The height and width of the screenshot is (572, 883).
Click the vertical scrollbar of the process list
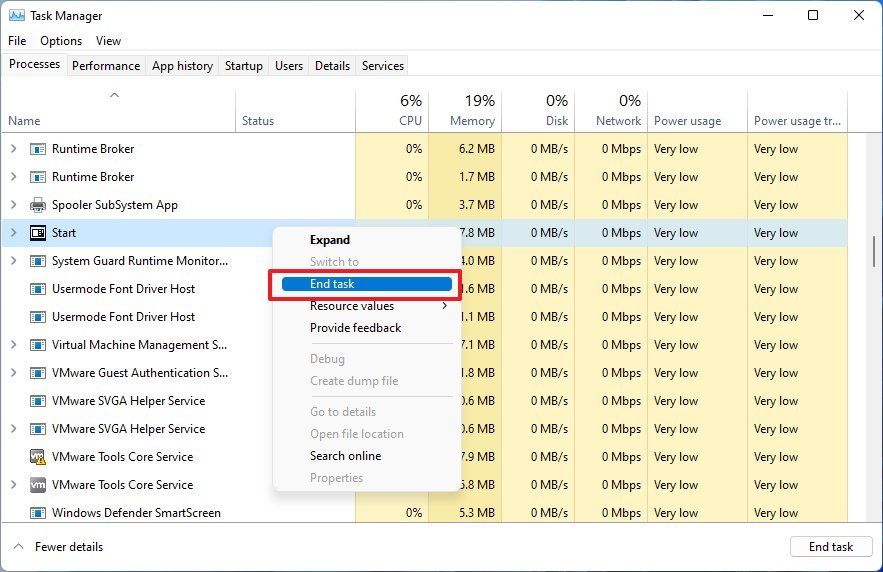(874, 250)
